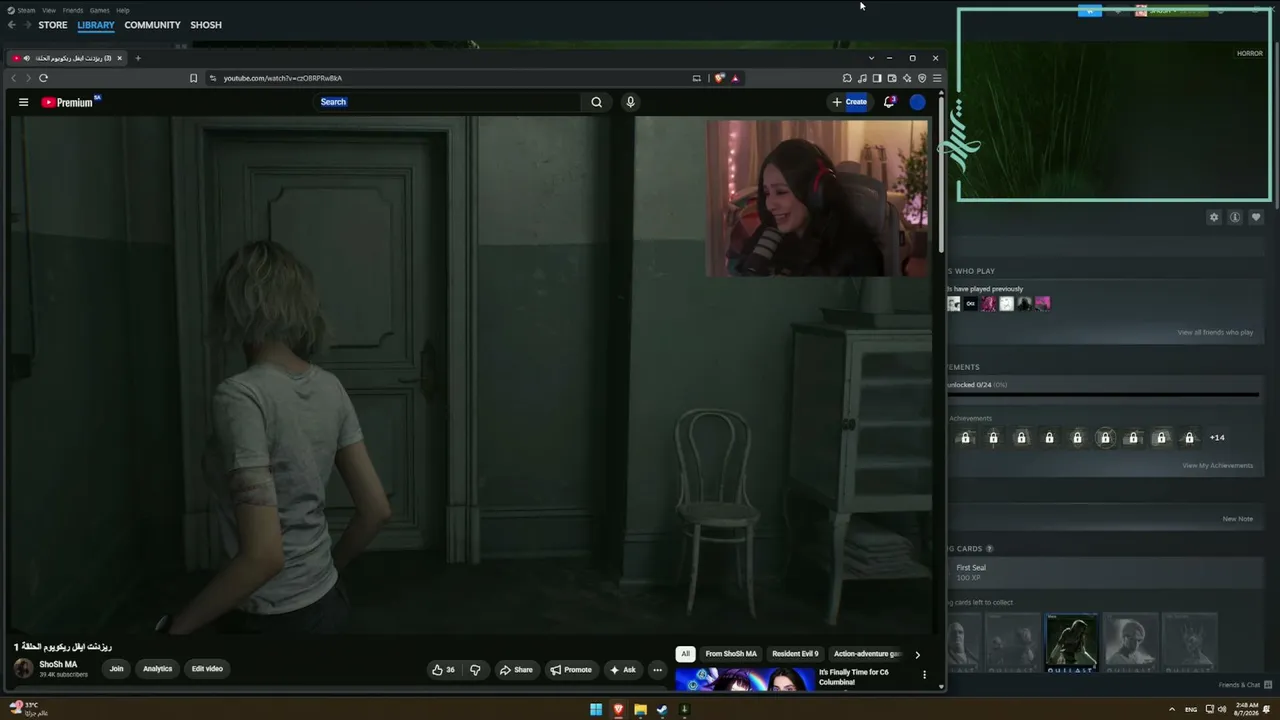Open Steam game settings gear icon
Viewport: 1280px width, 720px height.
1214,217
